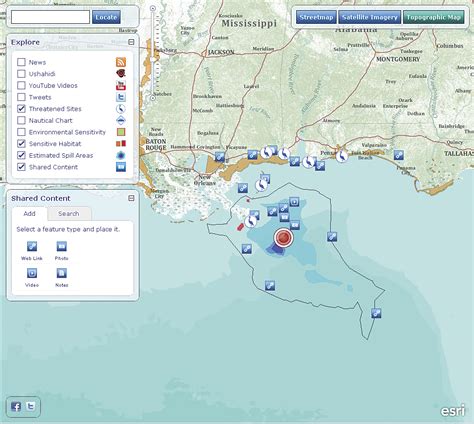Click the Facebook share icon

(x=16, y=406)
